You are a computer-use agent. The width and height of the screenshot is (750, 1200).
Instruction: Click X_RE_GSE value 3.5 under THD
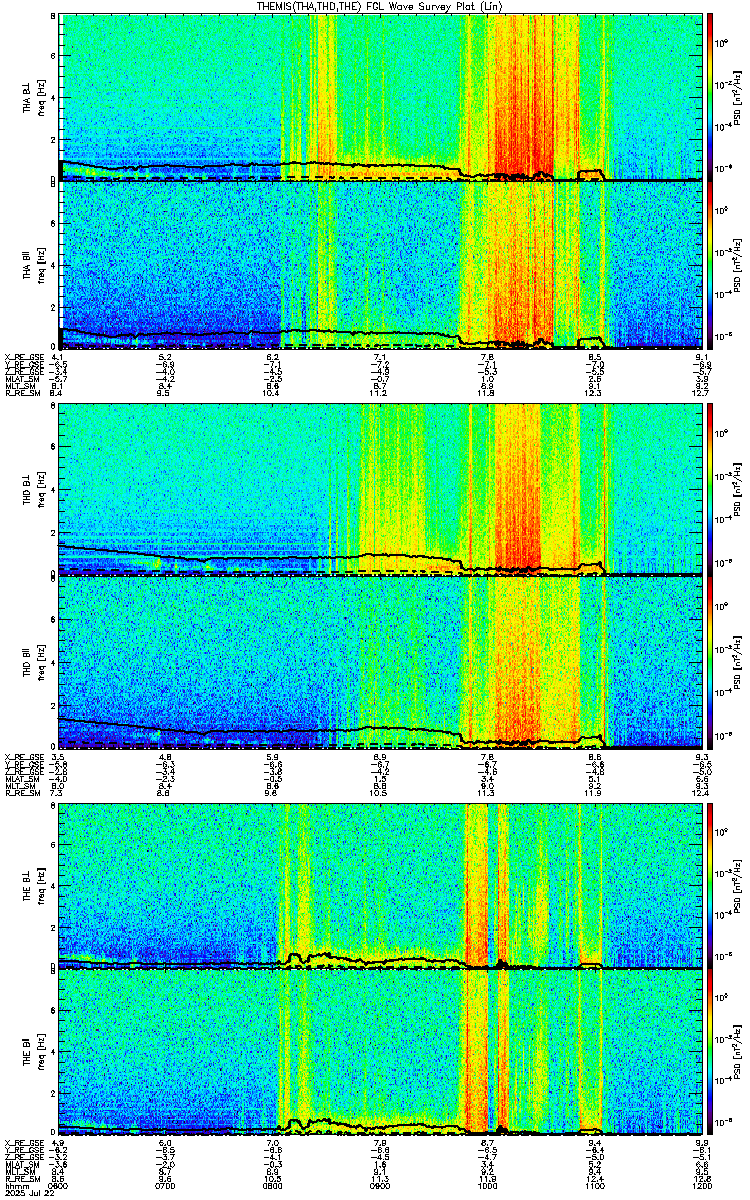59,756
